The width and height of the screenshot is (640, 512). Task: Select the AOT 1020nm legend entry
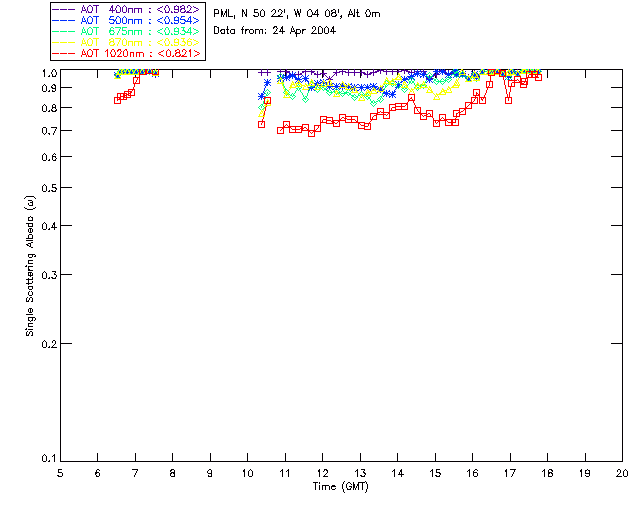pyautogui.click(x=127, y=53)
